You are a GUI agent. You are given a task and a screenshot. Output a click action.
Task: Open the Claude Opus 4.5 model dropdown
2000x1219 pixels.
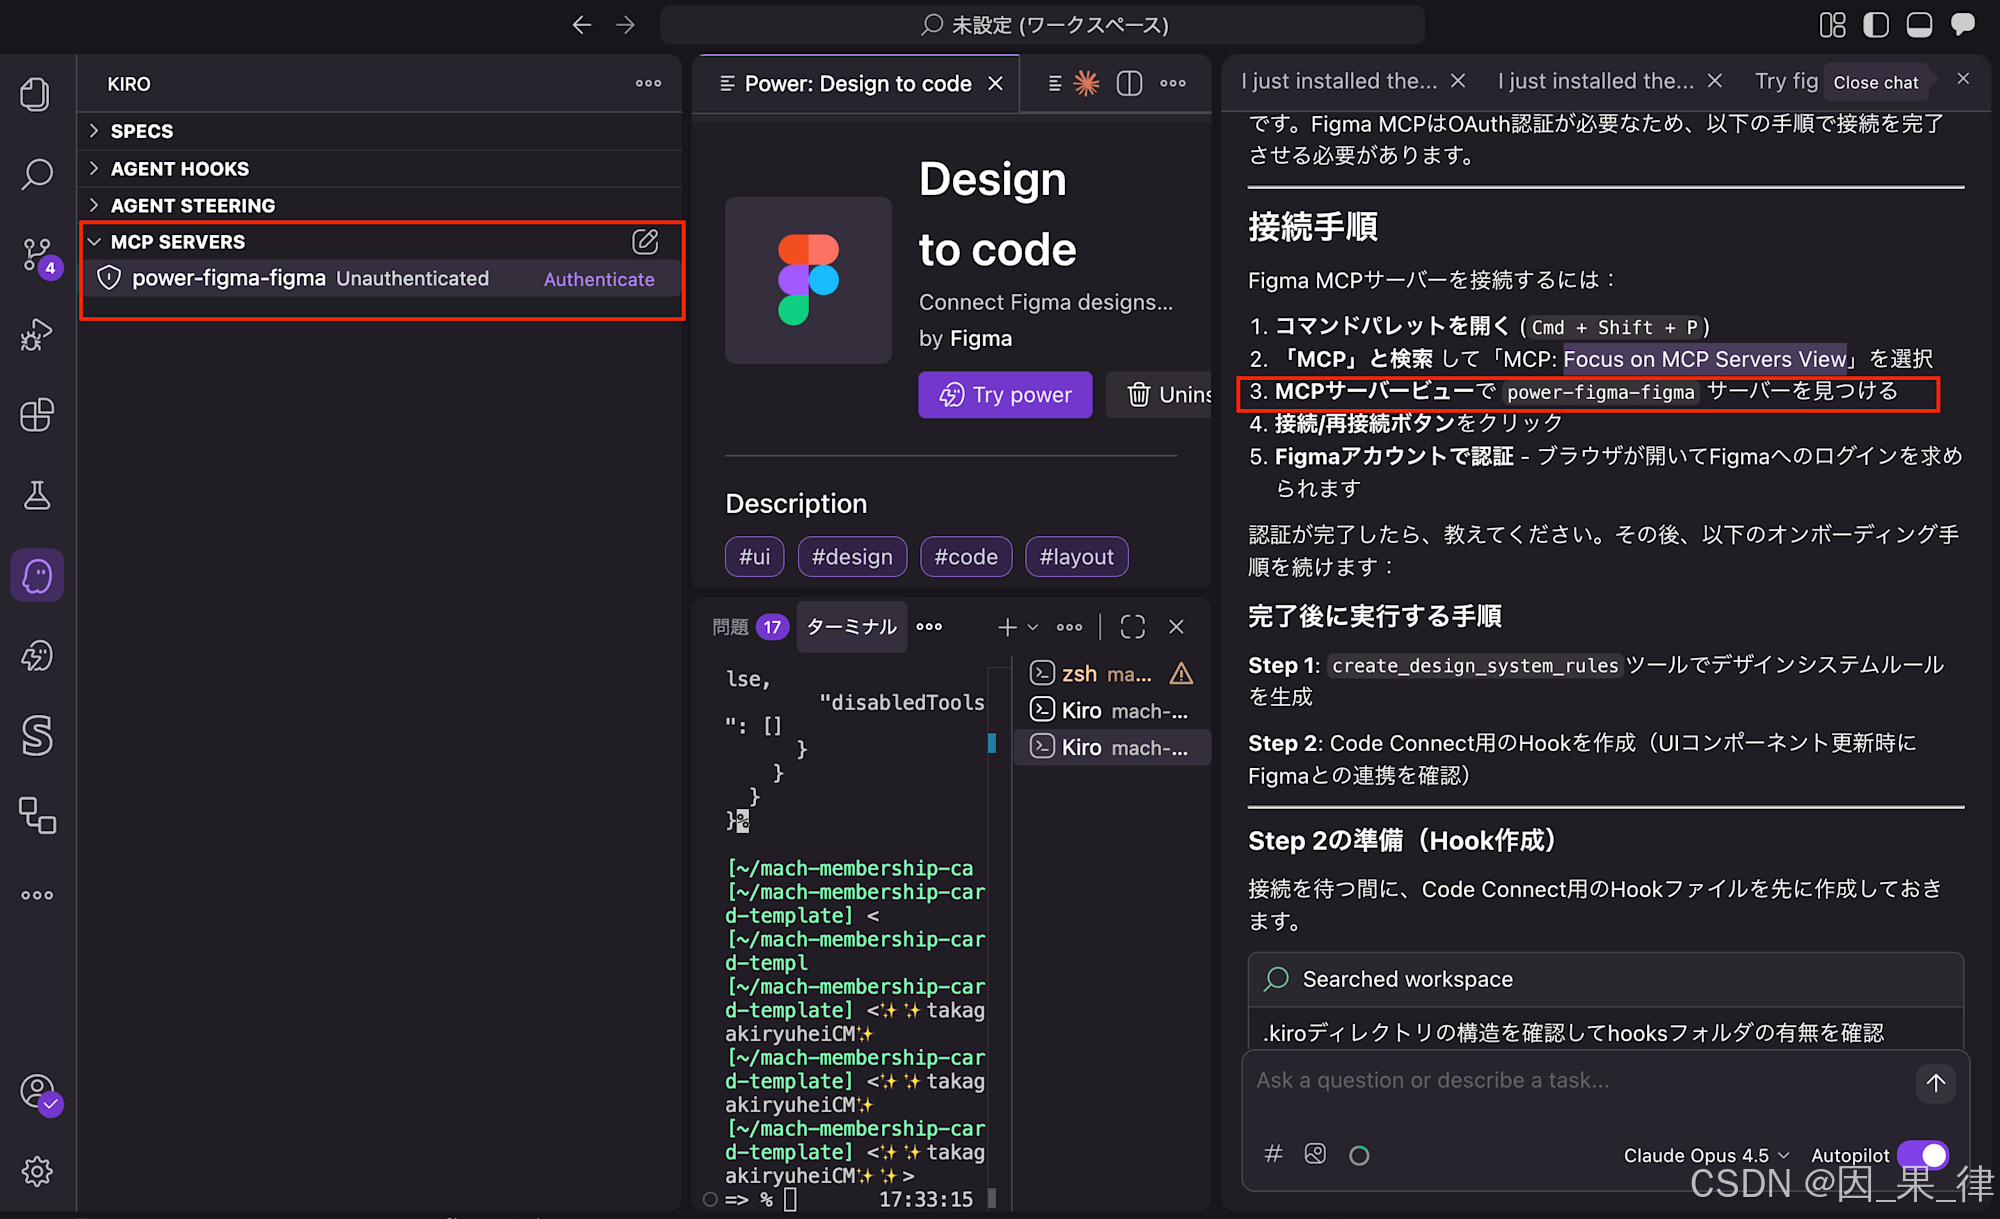point(1705,1155)
